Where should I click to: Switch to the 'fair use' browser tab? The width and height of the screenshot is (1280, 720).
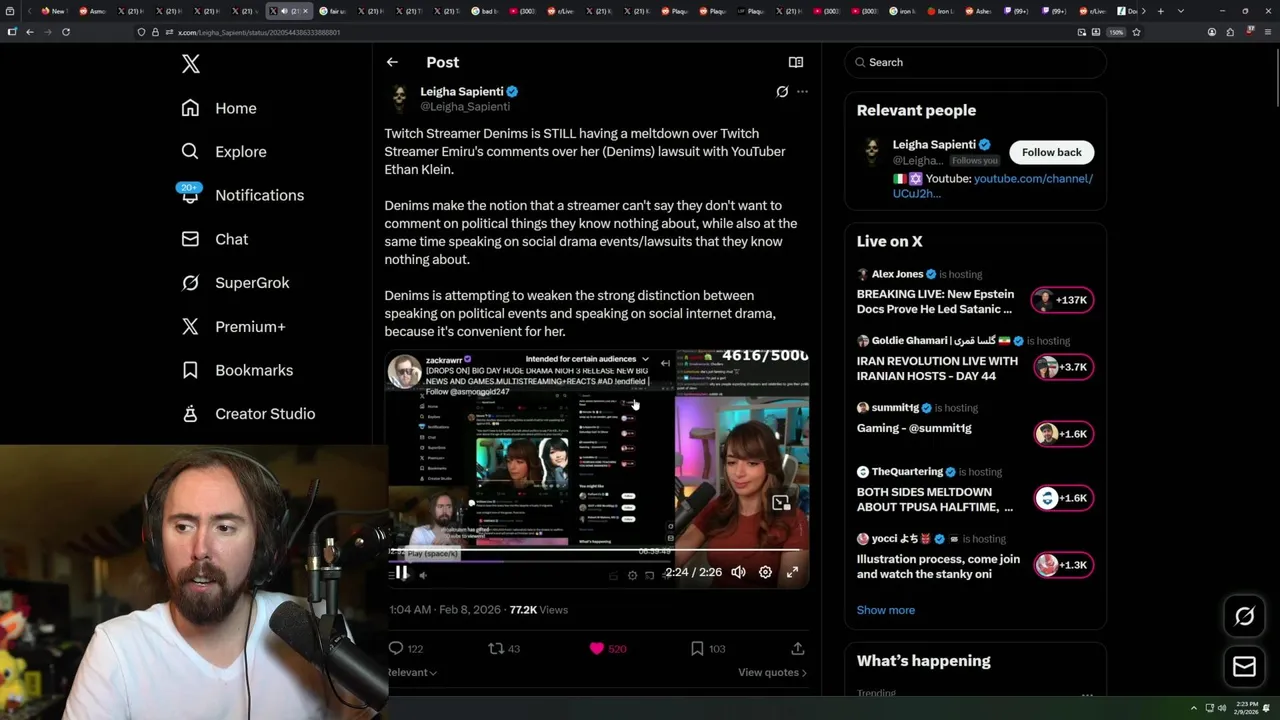click(333, 11)
